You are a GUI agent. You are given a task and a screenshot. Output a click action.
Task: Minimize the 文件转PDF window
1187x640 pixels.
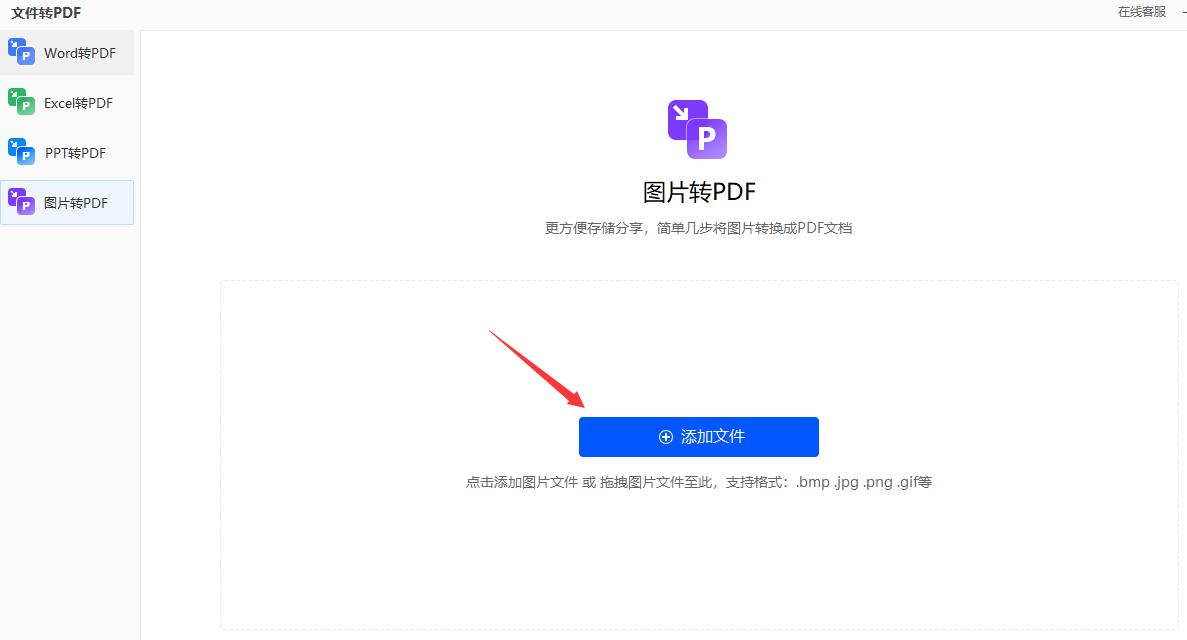(x=1184, y=11)
